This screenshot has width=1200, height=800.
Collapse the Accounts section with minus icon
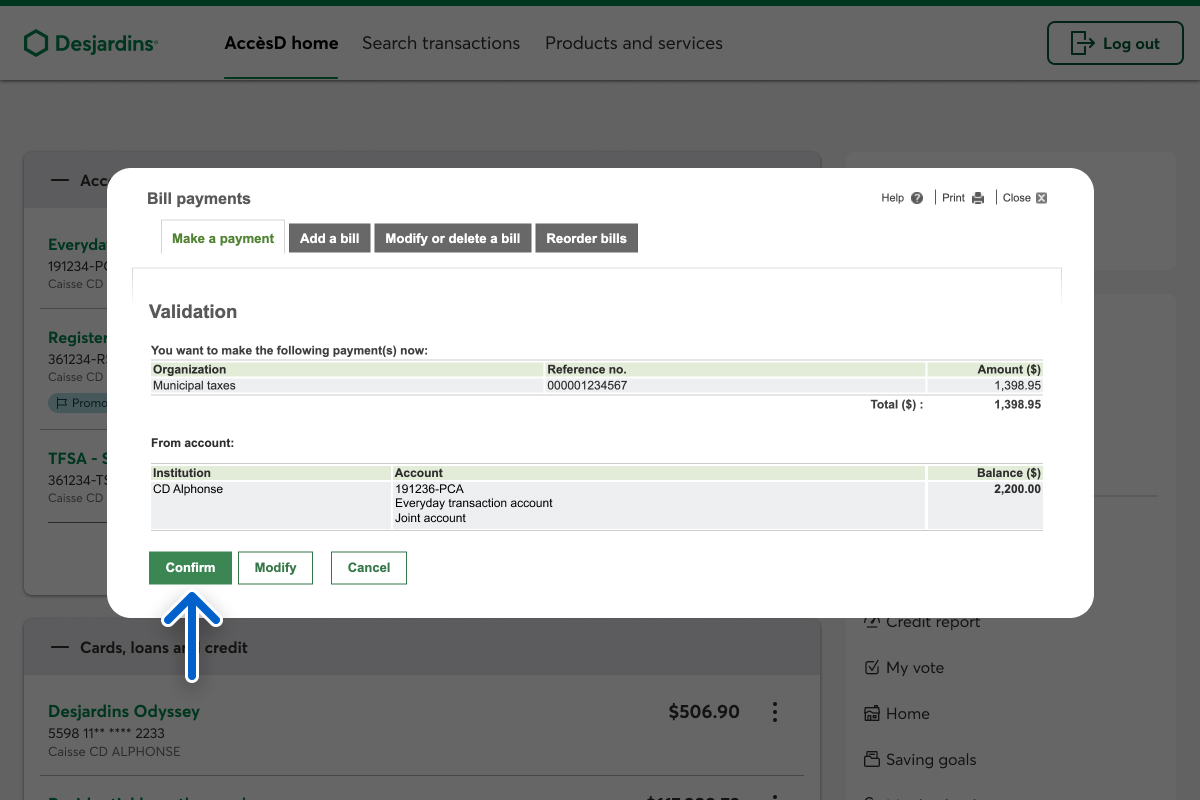click(61, 181)
